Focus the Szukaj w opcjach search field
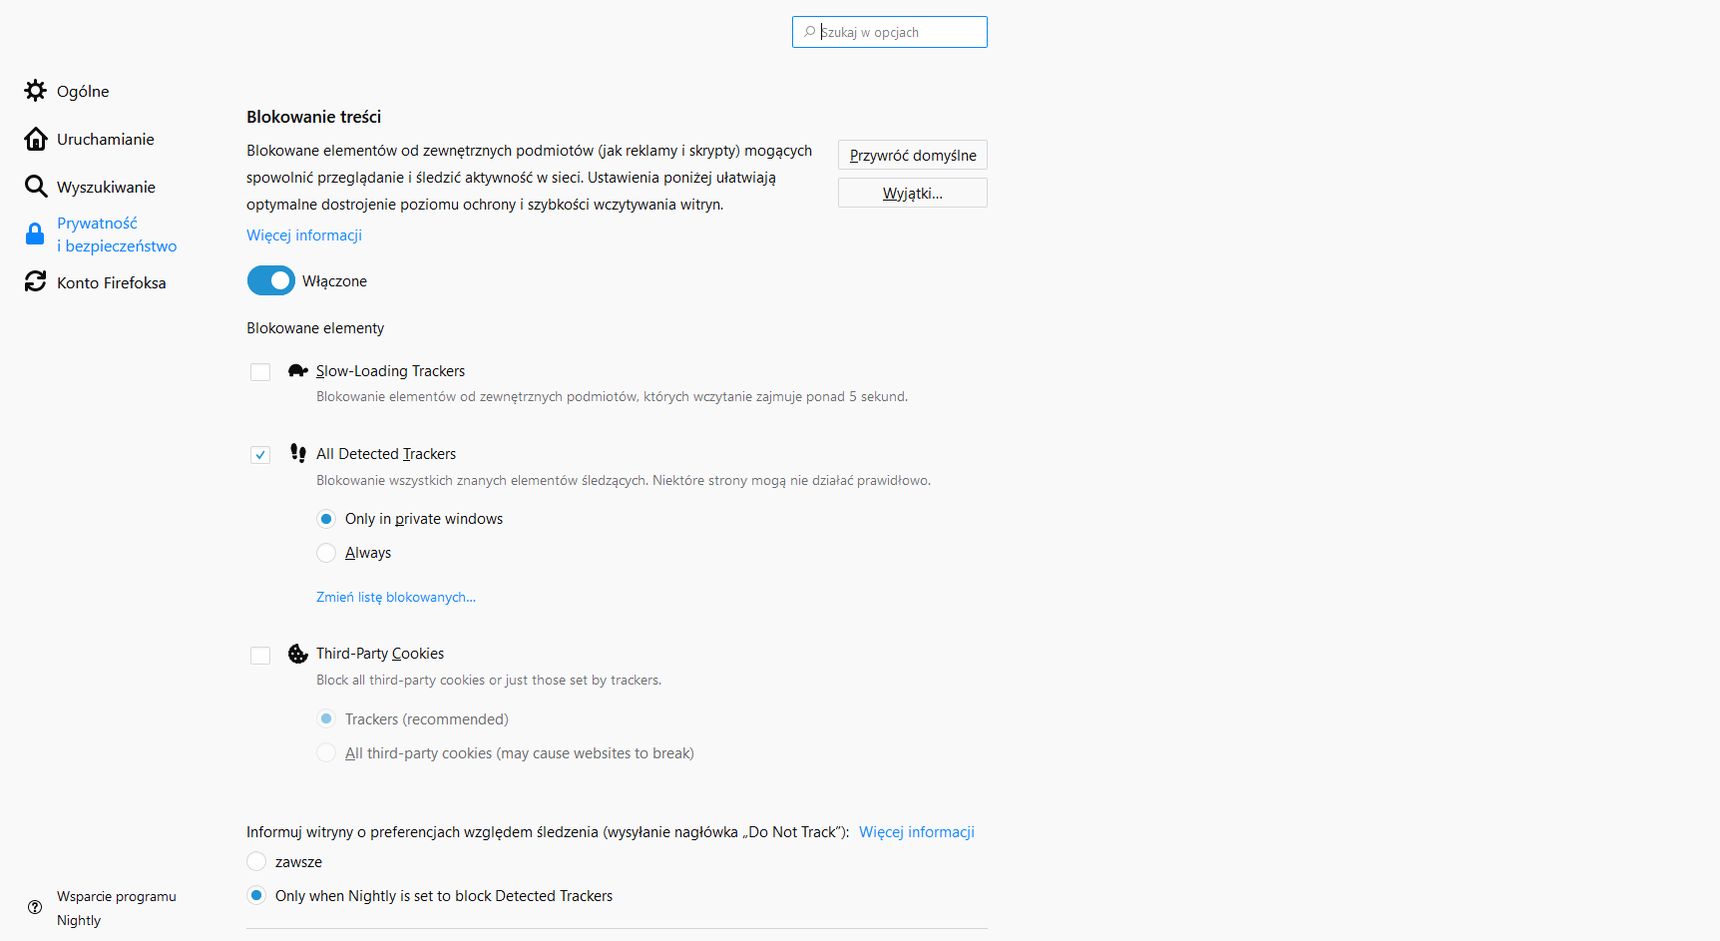 890,32
